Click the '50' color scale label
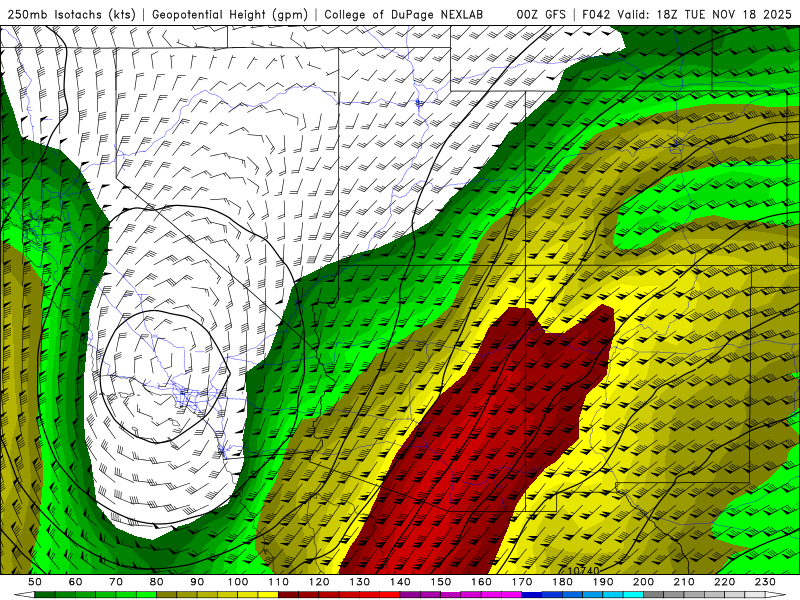This screenshot has height=600, width=800. click(35, 582)
